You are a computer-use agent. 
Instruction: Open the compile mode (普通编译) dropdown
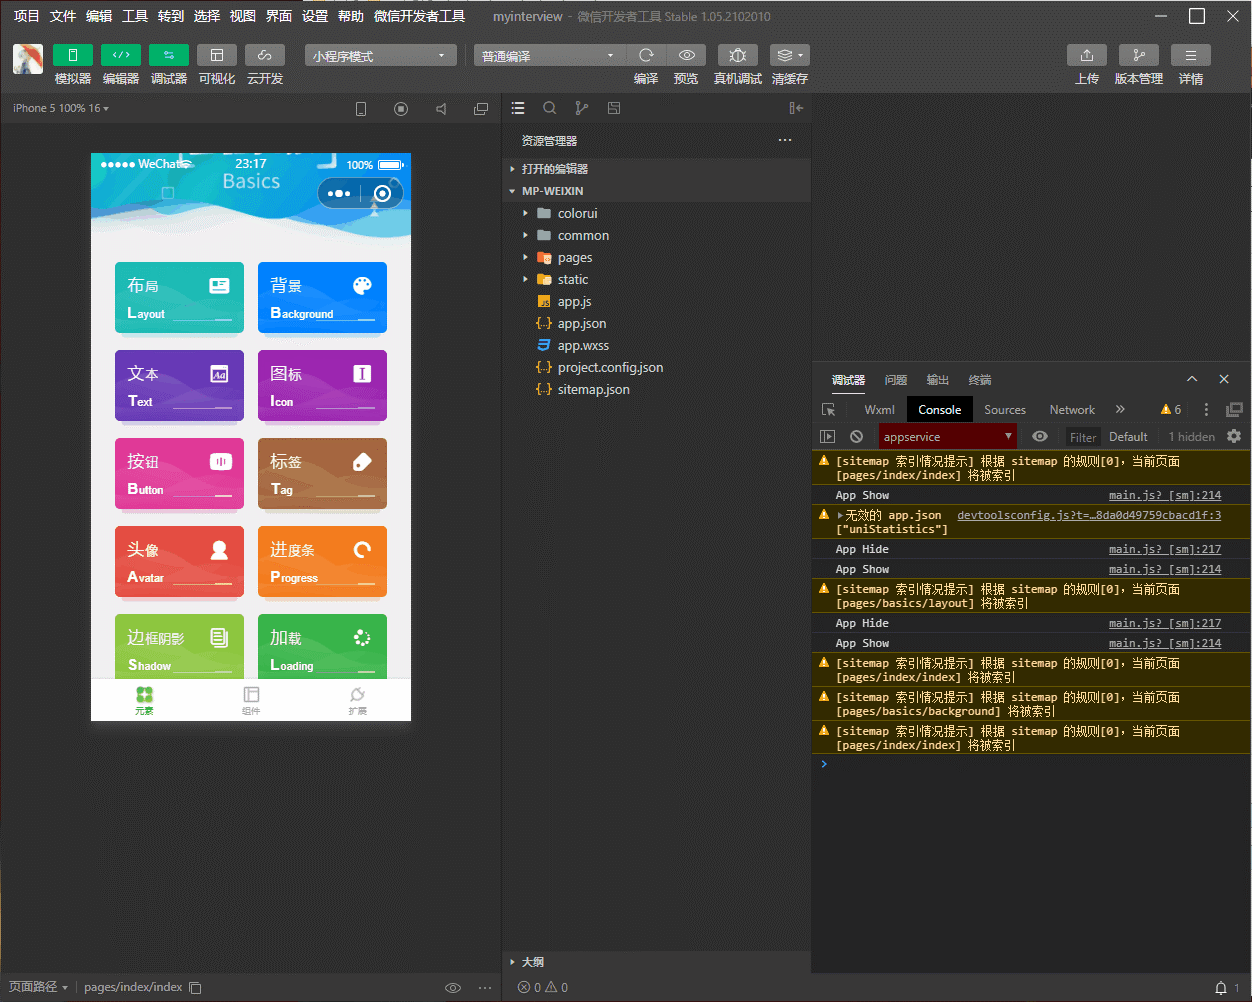pyautogui.click(x=550, y=56)
